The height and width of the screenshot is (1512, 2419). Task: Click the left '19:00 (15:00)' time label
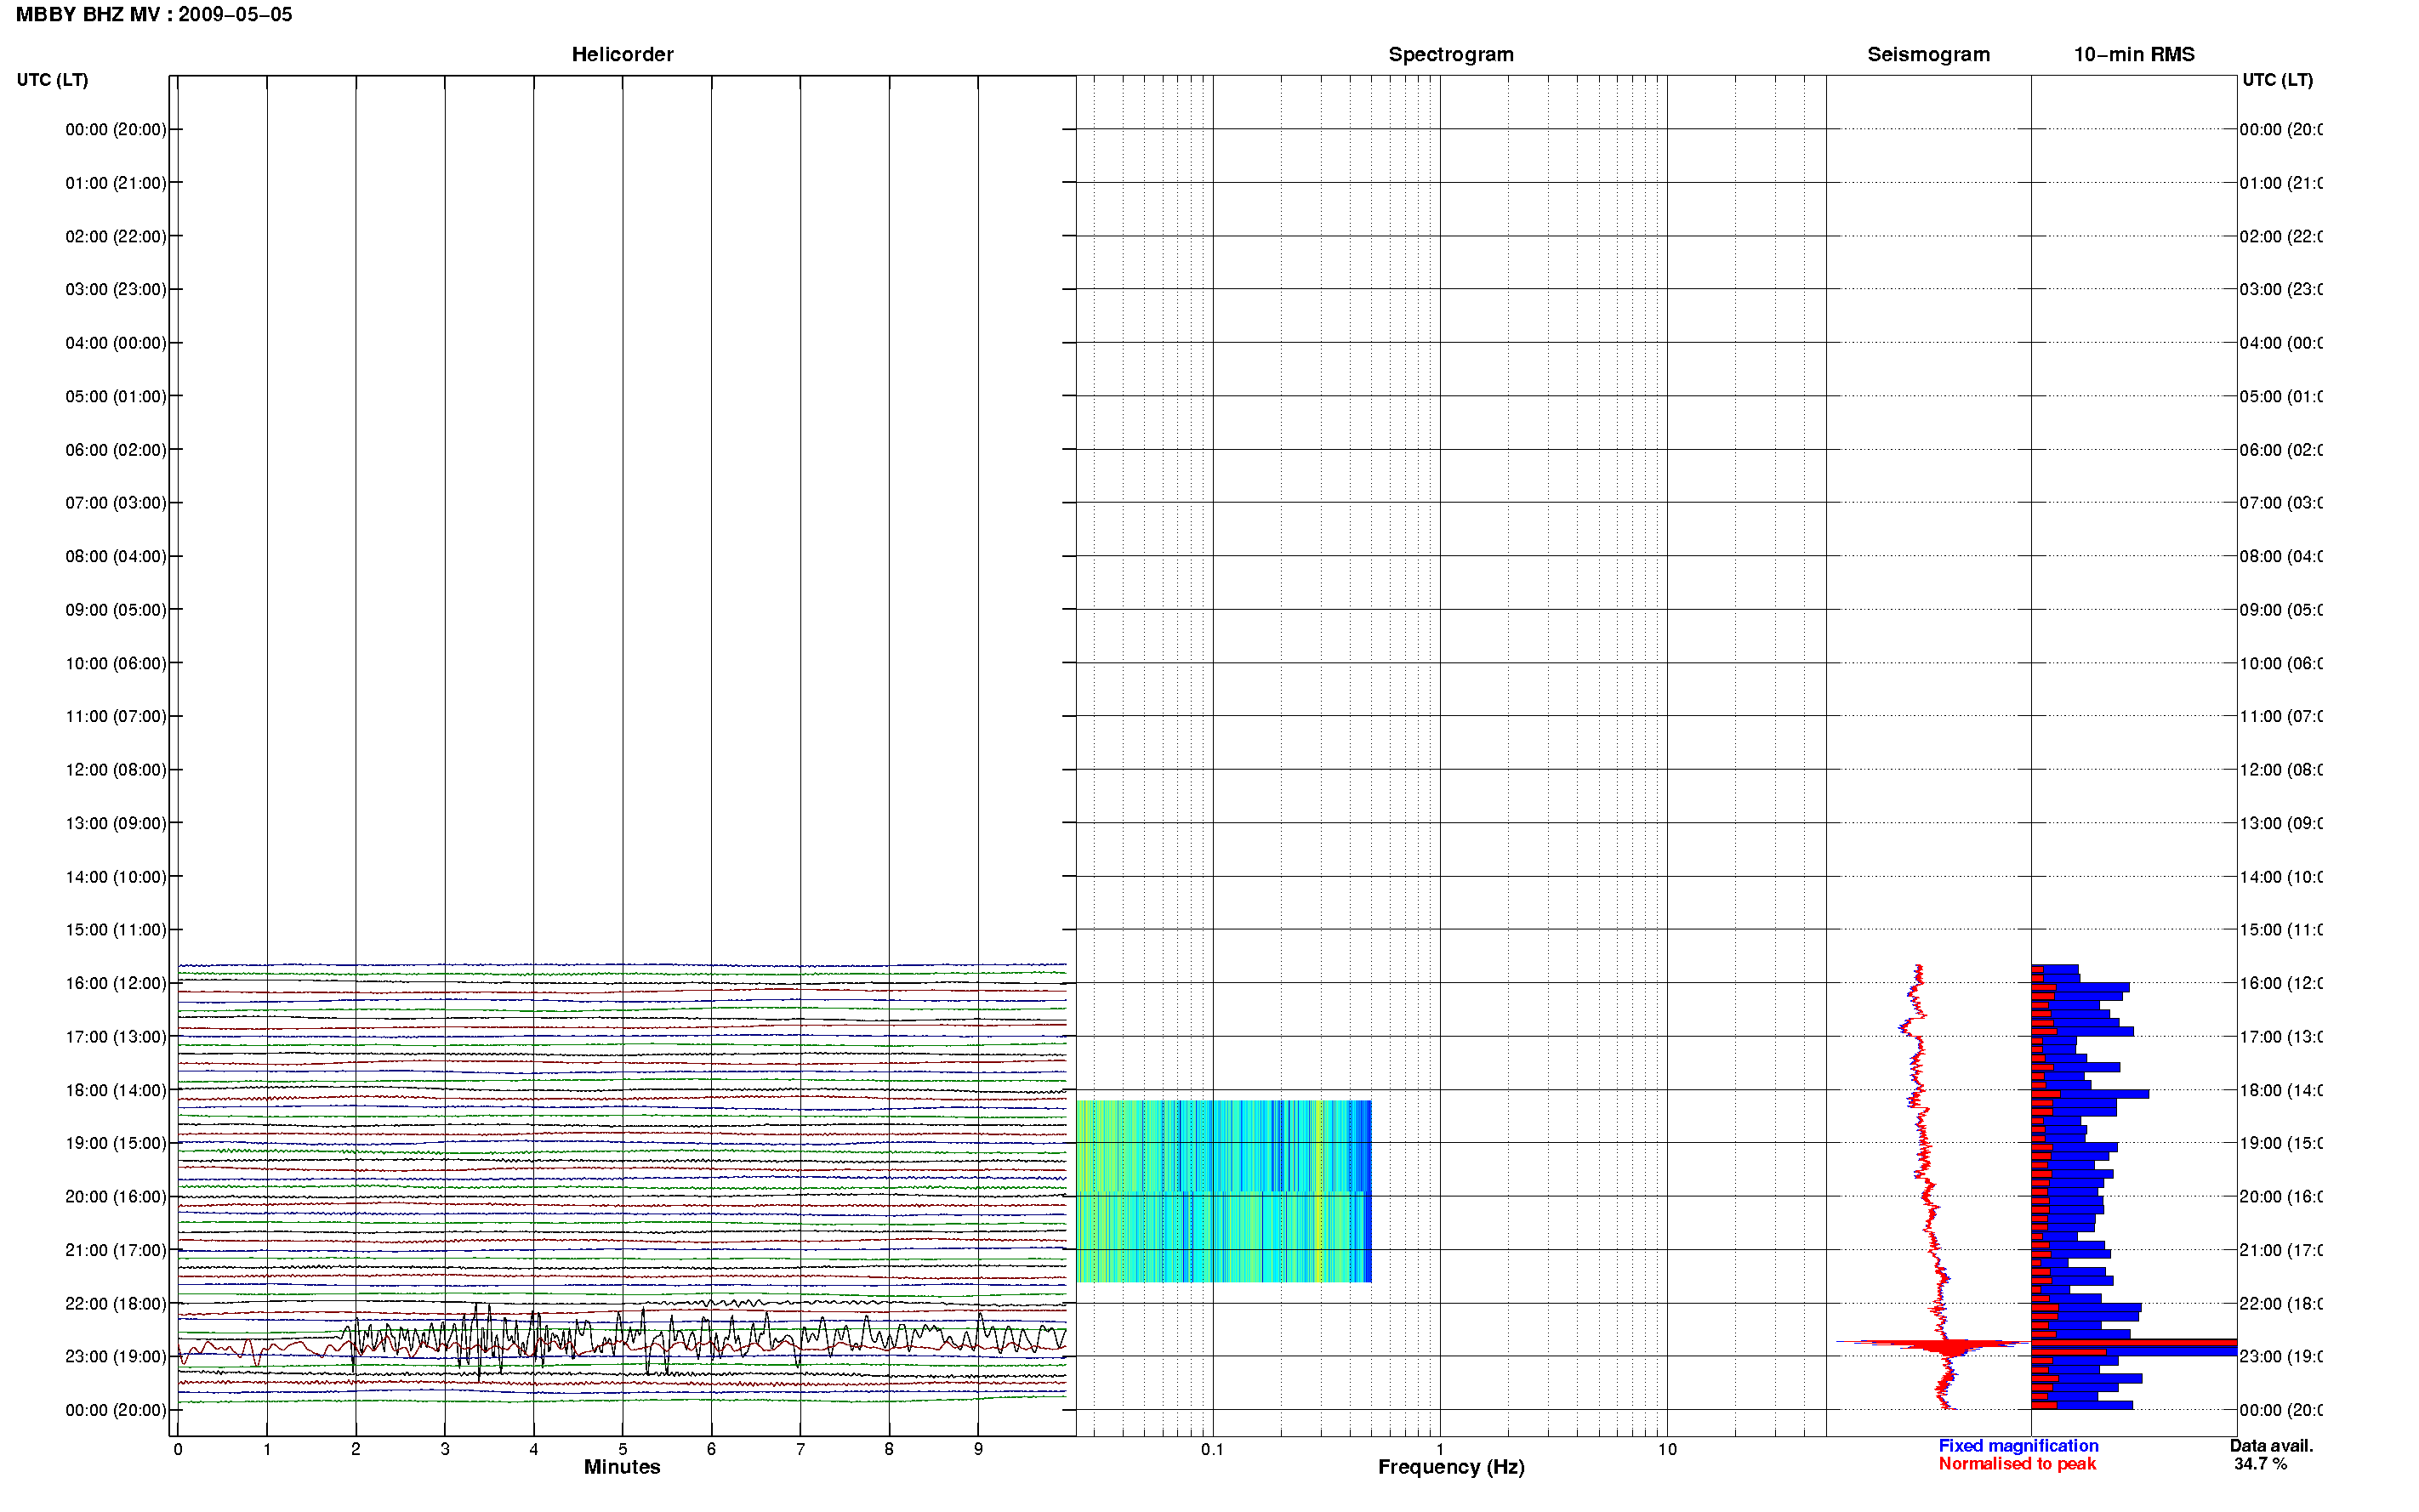[x=116, y=1143]
